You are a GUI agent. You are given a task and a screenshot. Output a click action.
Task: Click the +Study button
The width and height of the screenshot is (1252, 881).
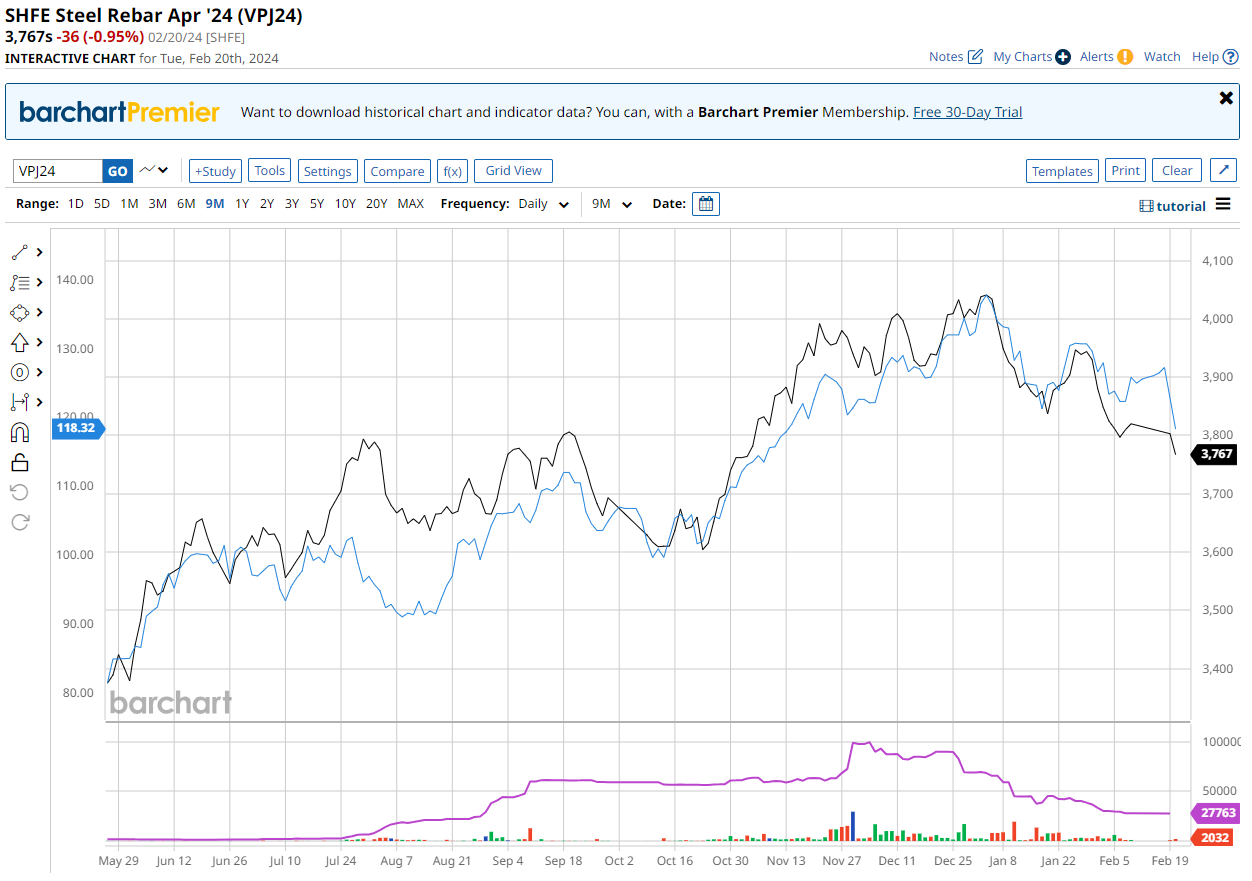(x=215, y=171)
